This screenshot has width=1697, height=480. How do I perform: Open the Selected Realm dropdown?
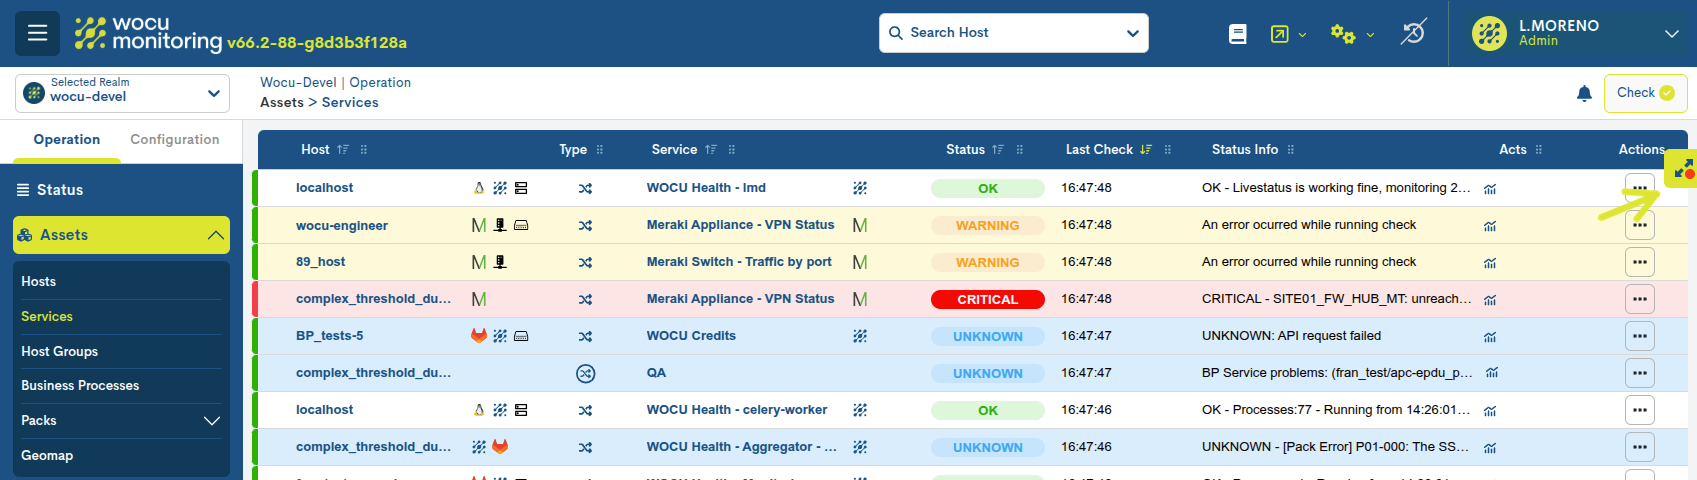(122, 93)
